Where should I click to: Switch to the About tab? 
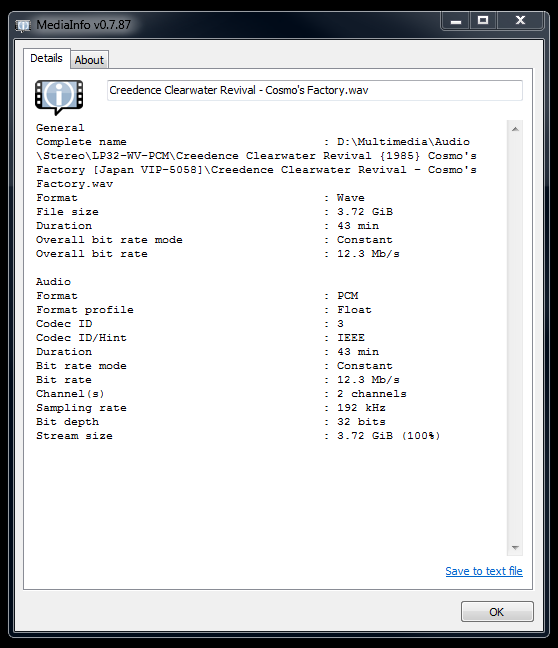(x=89, y=60)
